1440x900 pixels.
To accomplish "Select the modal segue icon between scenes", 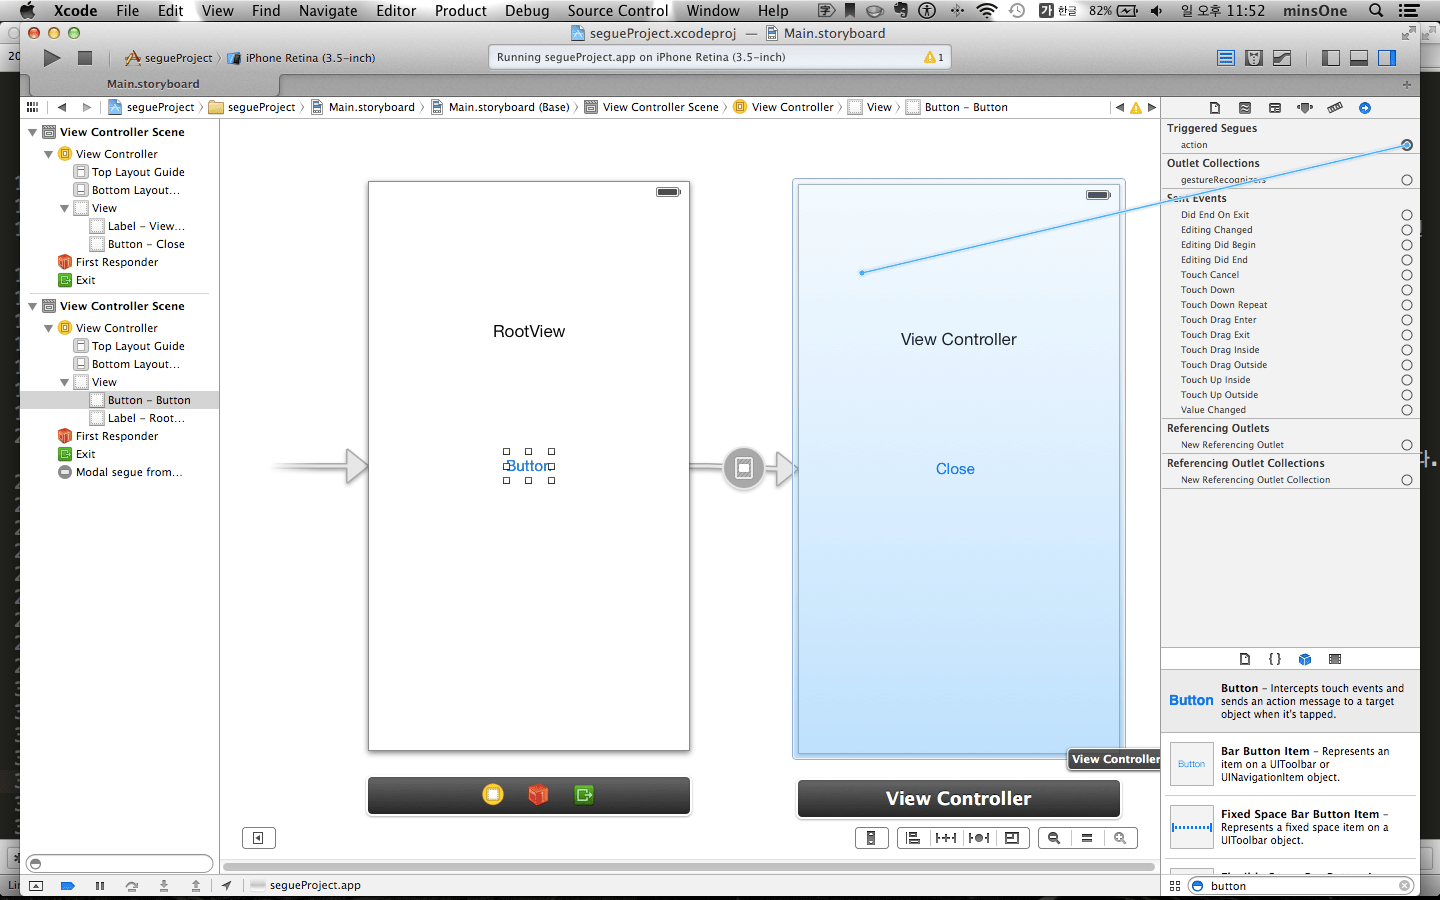I will (x=744, y=468).
